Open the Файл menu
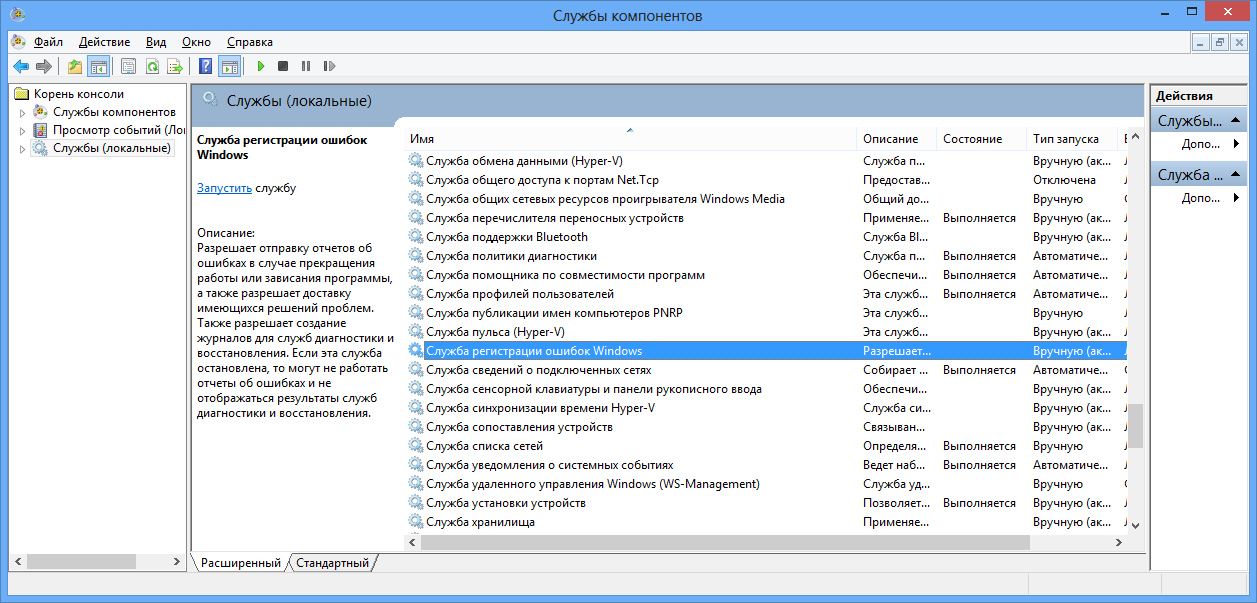This screenshot has height=603, width=1257. 48,42
